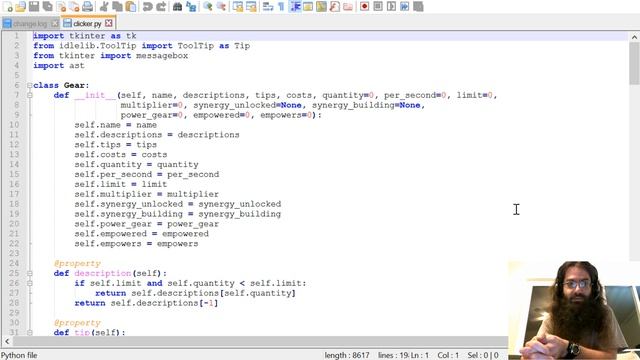Screen dimensions: 640x360
Task: Click 'self.multiplier = multiplier' line
Action: [147, 194]
